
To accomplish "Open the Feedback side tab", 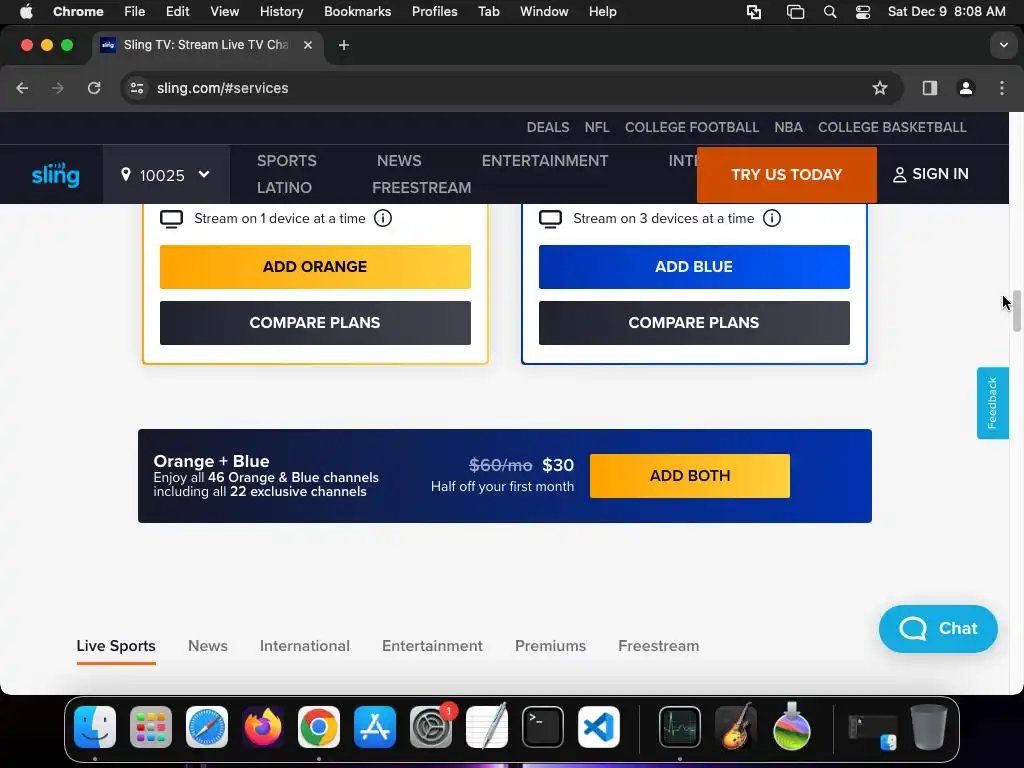I will 993,403.
